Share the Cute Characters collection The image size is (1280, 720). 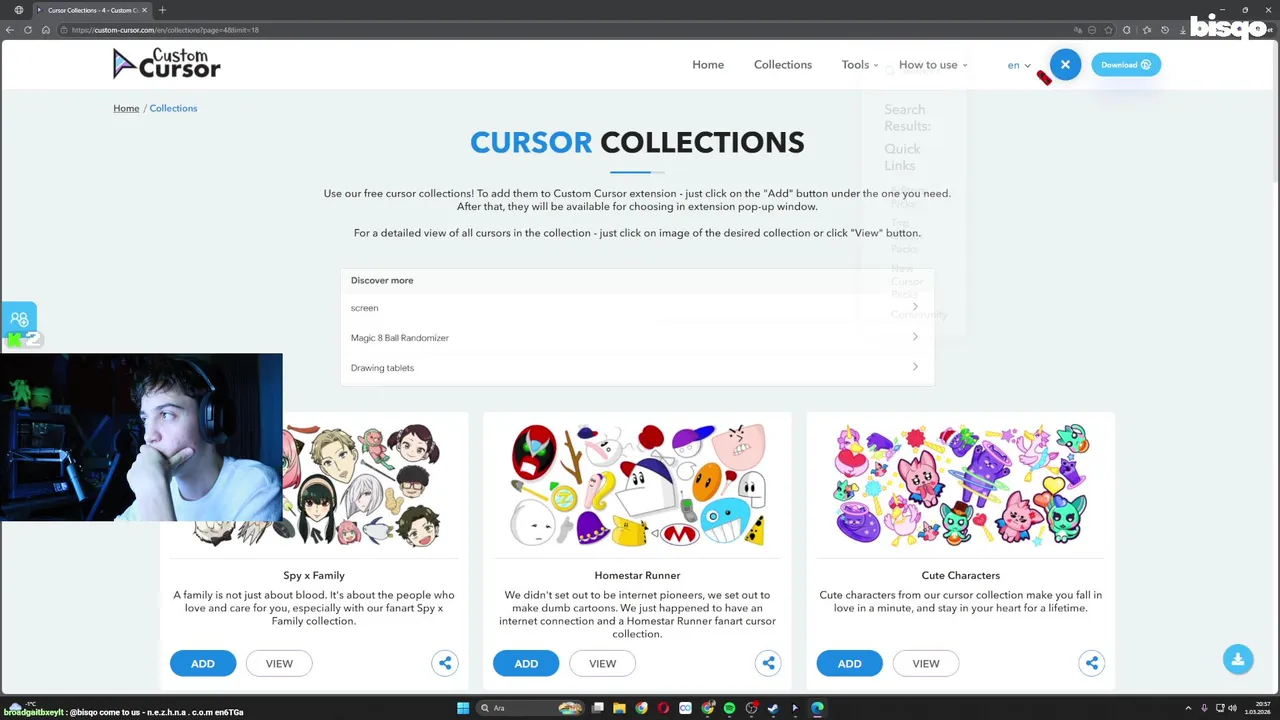pos(1092,663)
